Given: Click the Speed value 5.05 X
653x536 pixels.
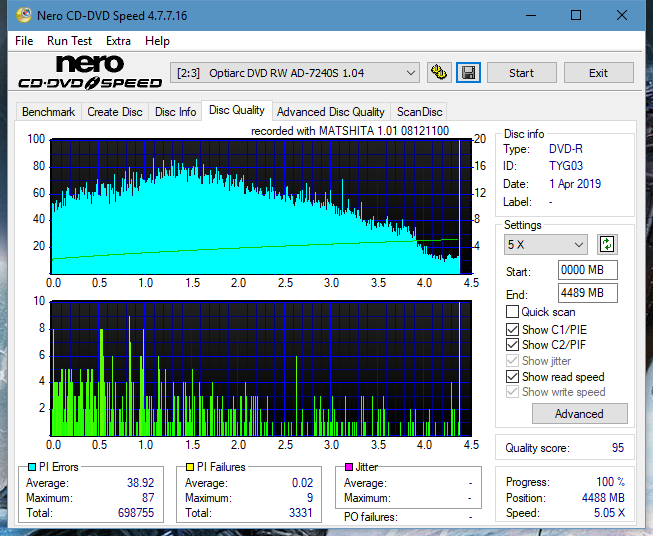Looking at the screenshot, I should (x=609, y=513).
